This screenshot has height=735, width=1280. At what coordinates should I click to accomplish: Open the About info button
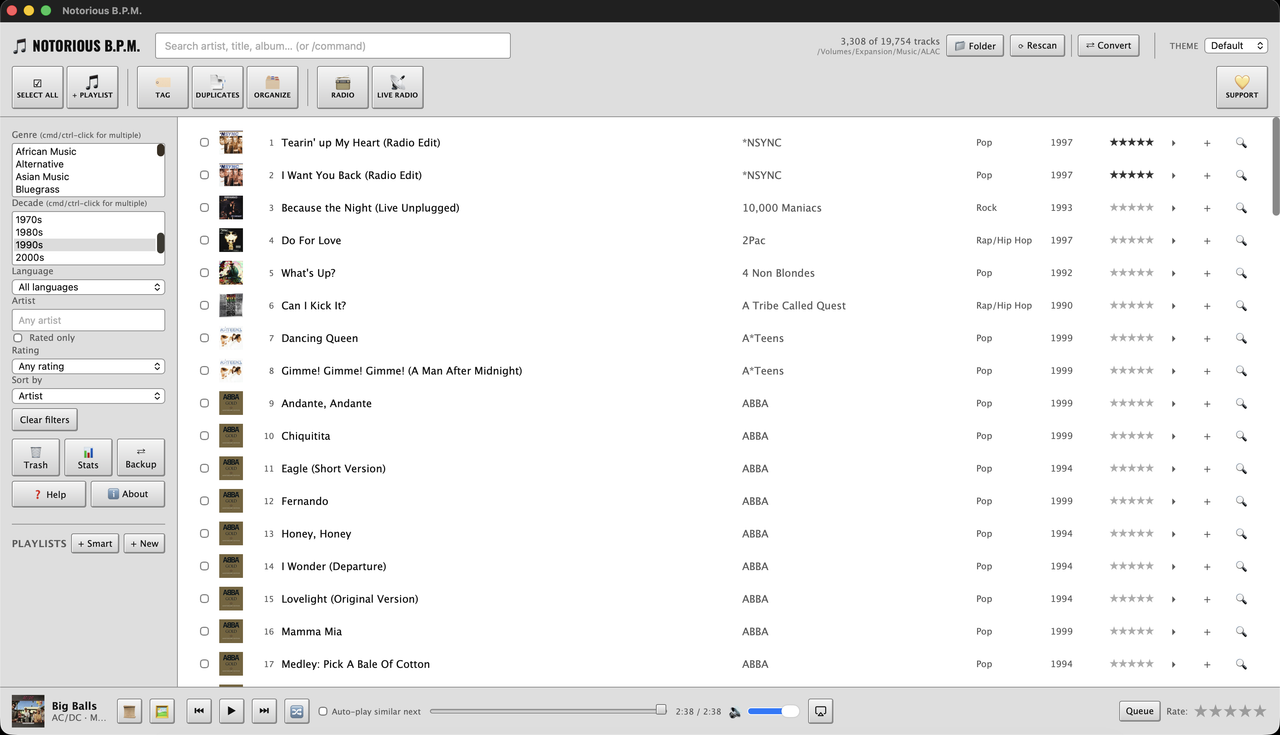pos(128,494)
